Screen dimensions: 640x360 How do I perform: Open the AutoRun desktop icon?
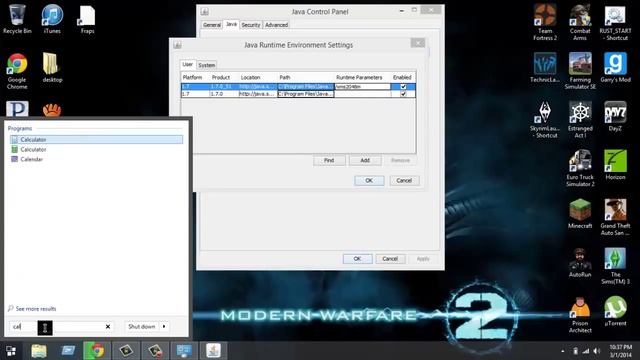(580, 262)
